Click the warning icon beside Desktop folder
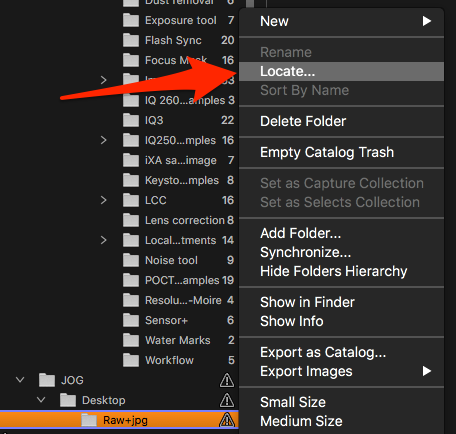 click(x=227, y=400)
